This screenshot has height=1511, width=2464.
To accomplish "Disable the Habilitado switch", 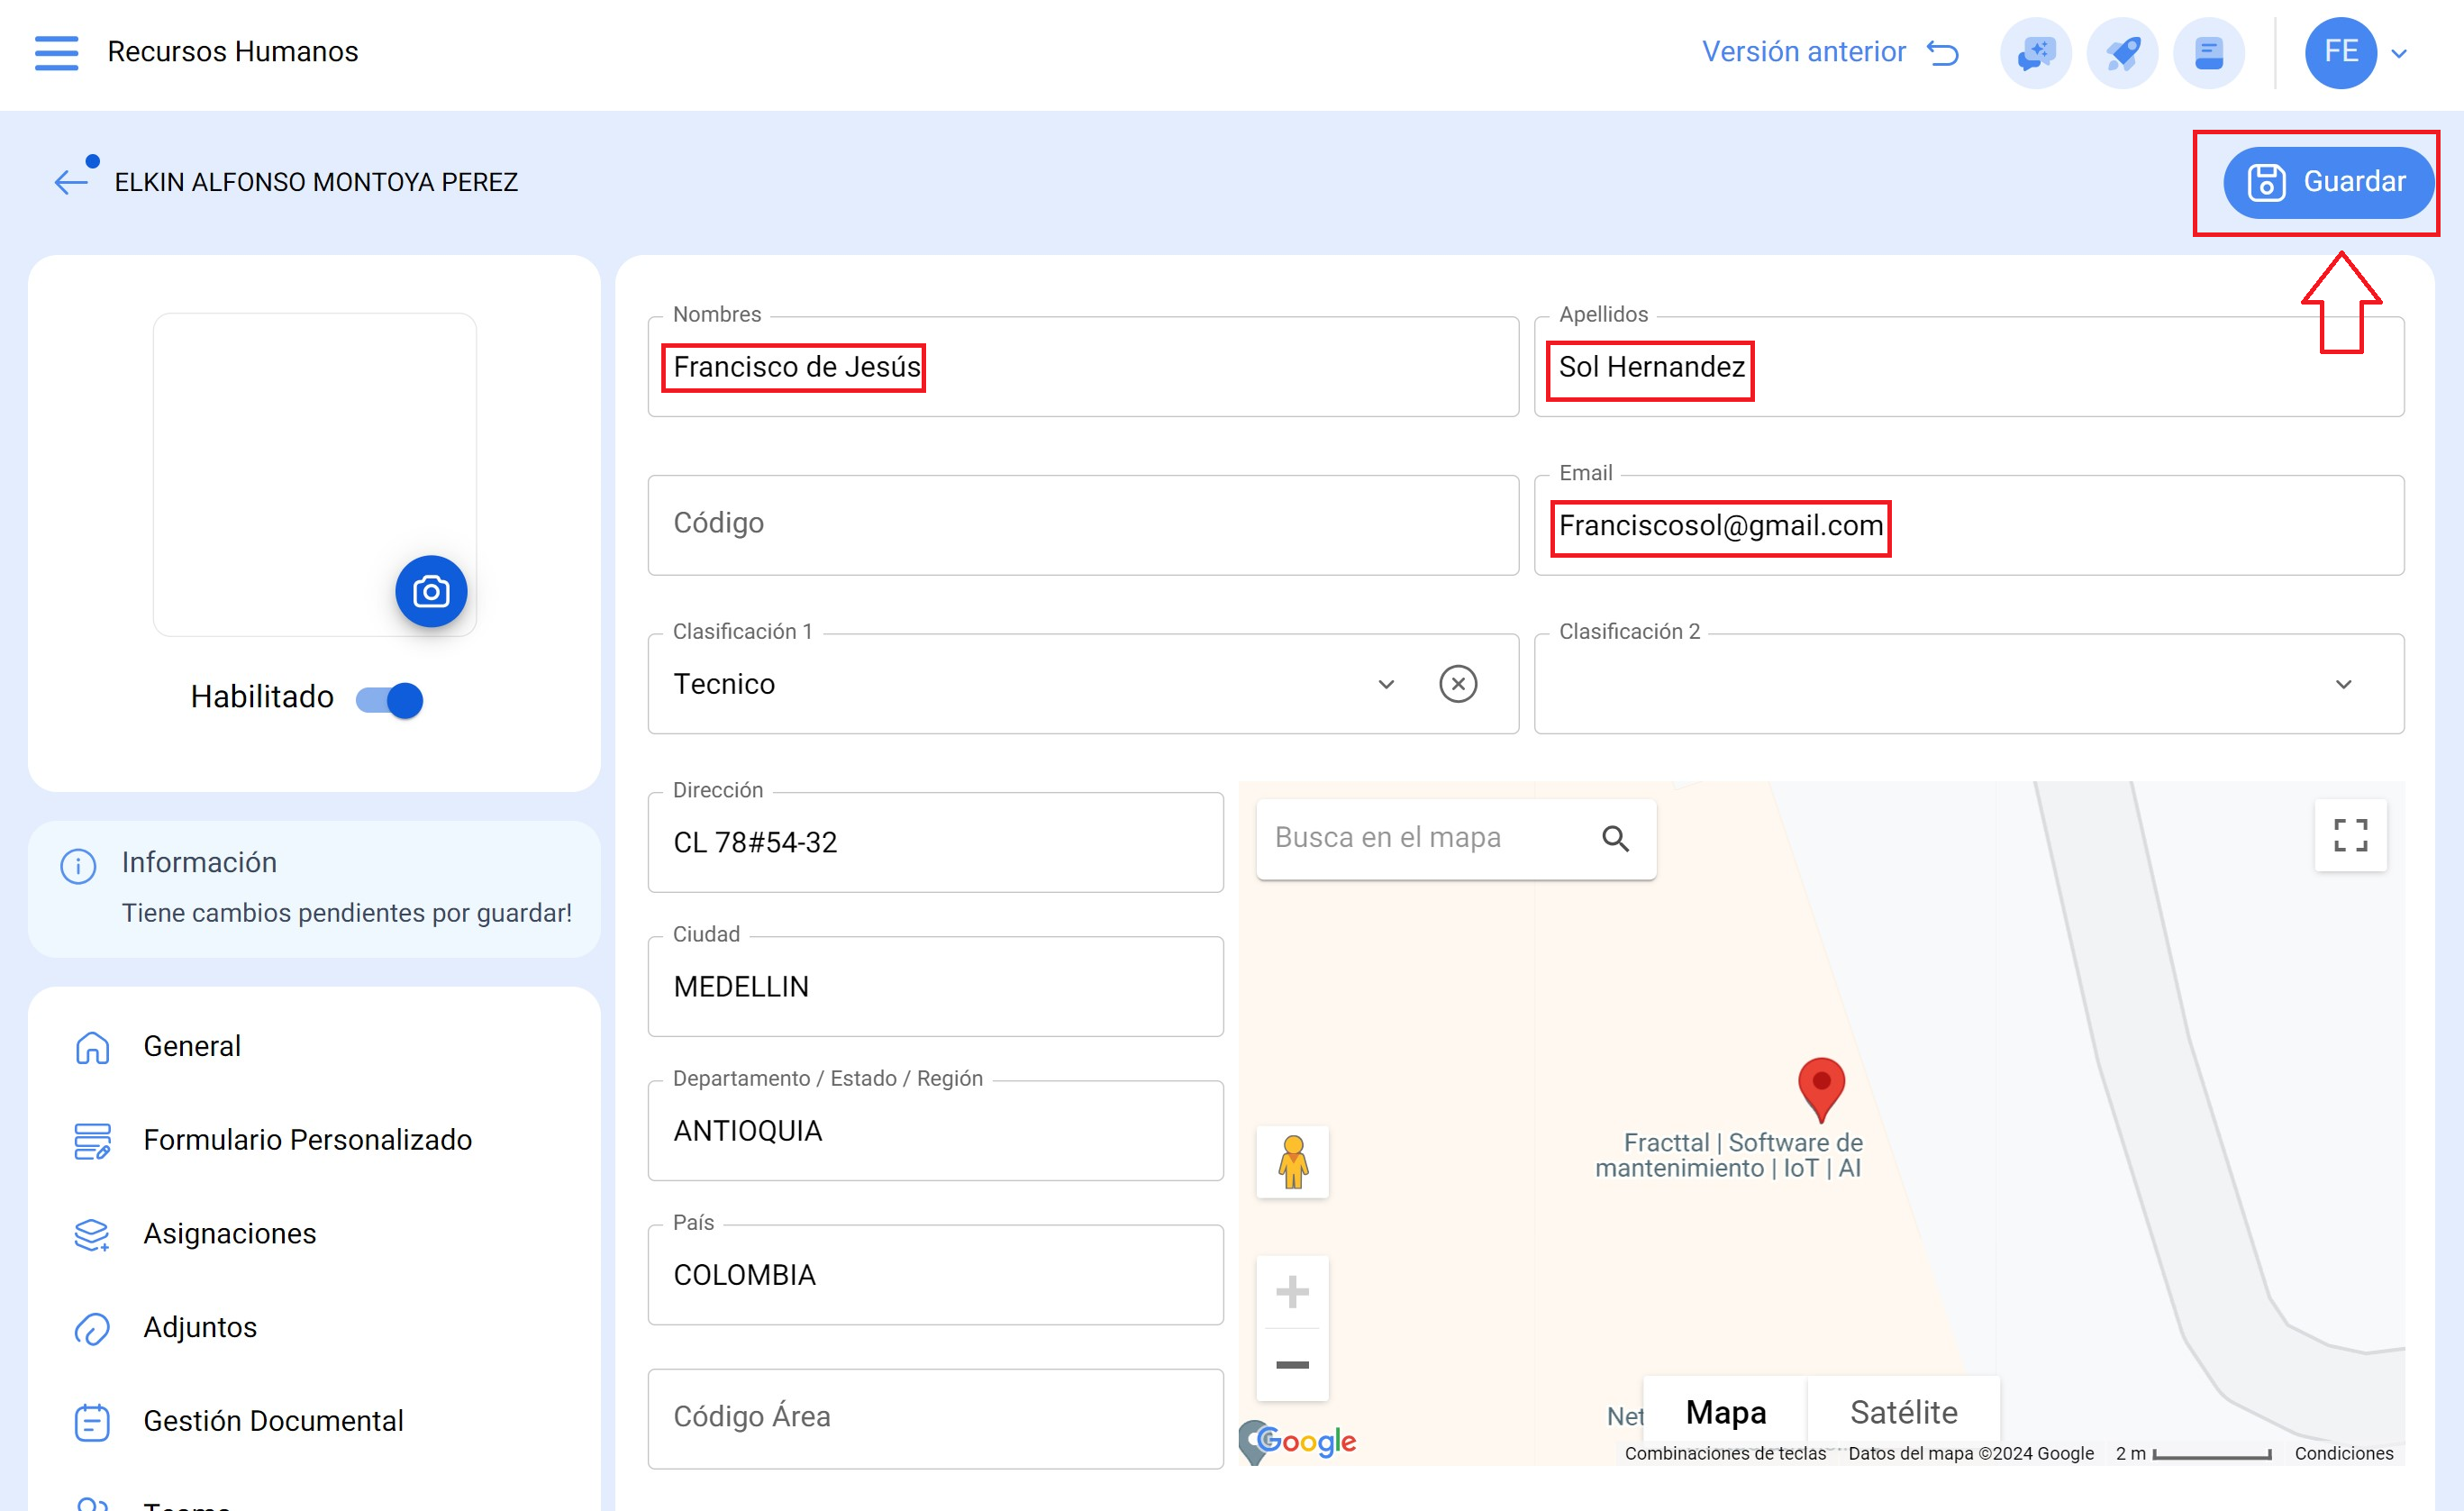I will pos(391,699).
